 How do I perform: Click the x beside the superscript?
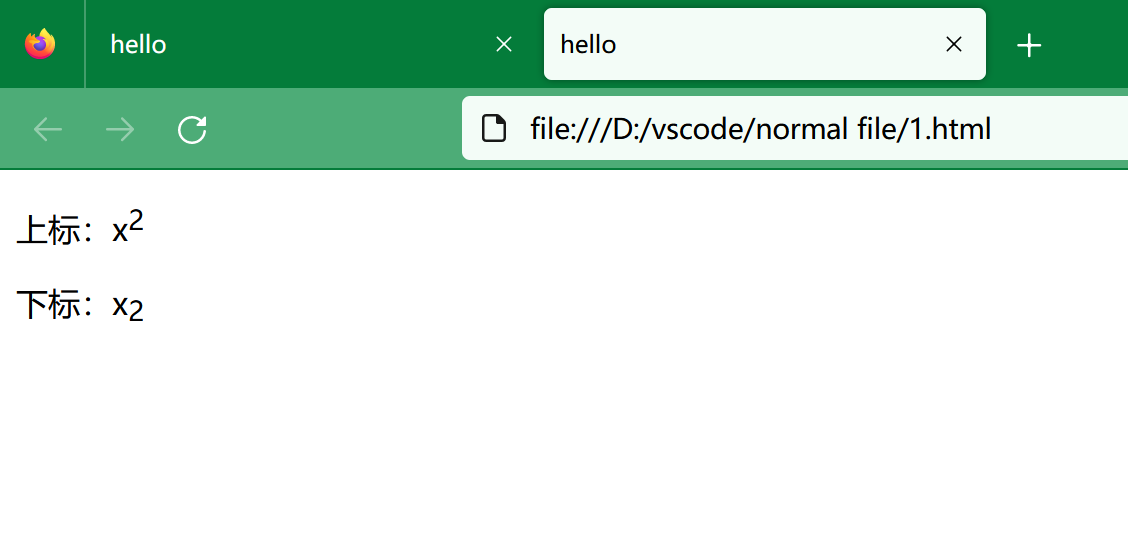pos(120,232)
